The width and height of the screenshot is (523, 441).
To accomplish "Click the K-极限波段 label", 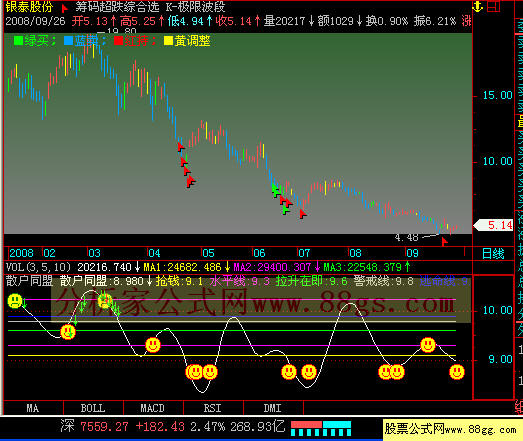I will click(195, 7).
